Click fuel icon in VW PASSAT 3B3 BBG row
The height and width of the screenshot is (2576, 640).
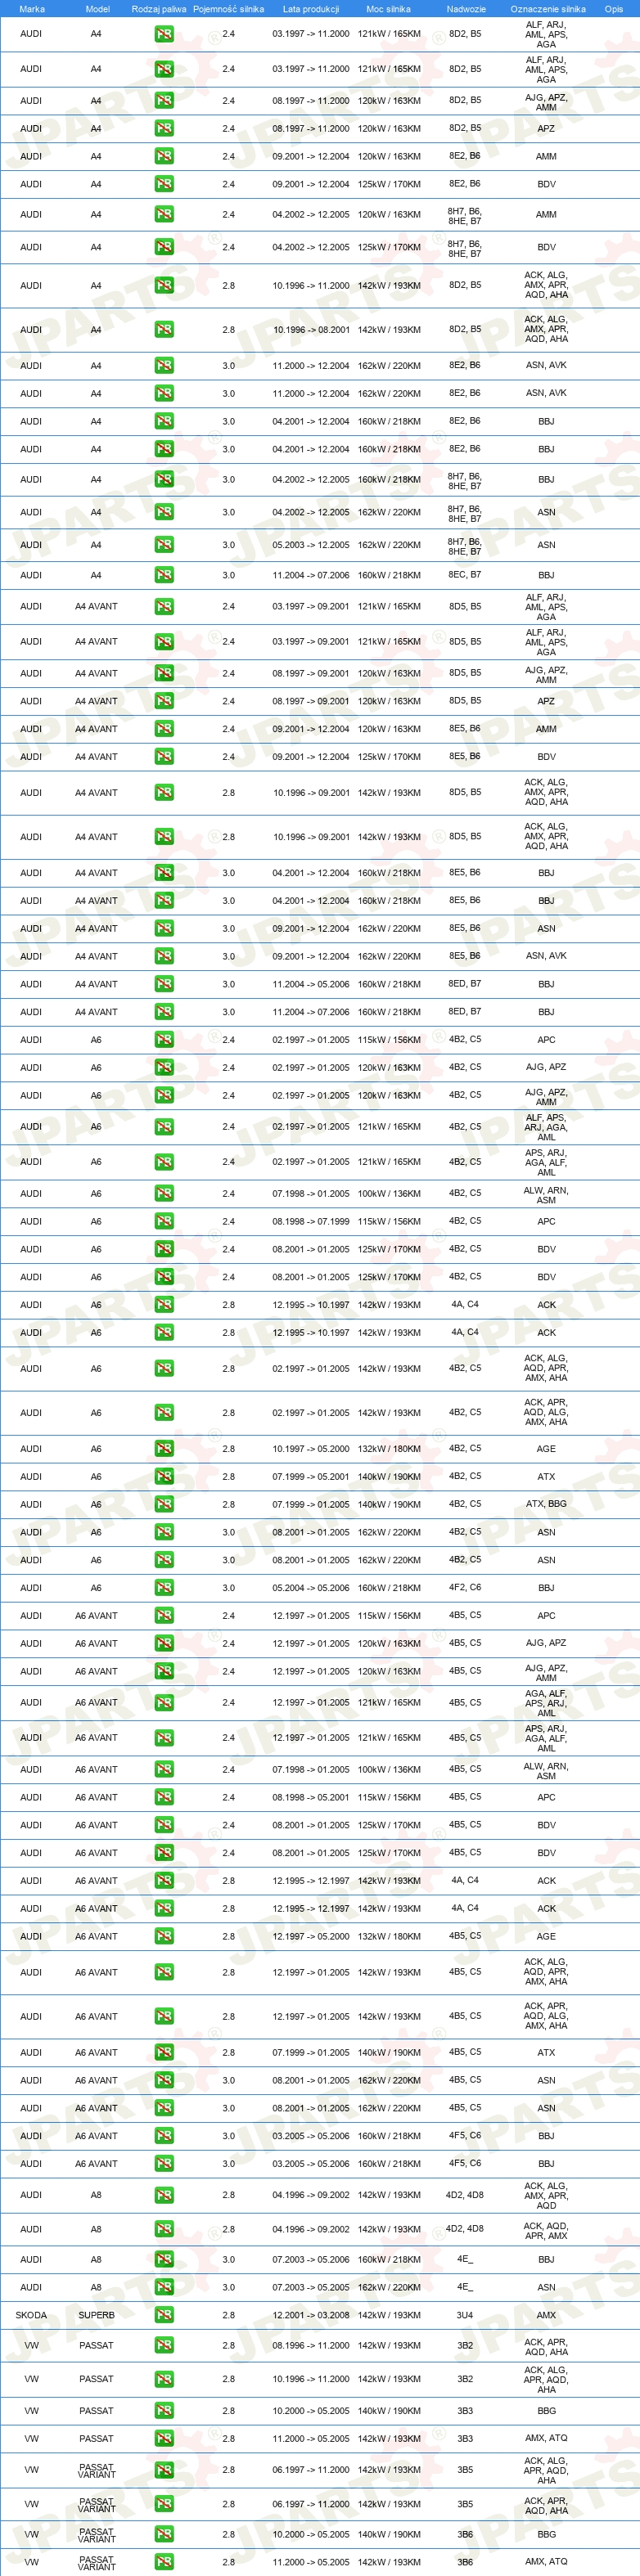(x=164, y=2411)
